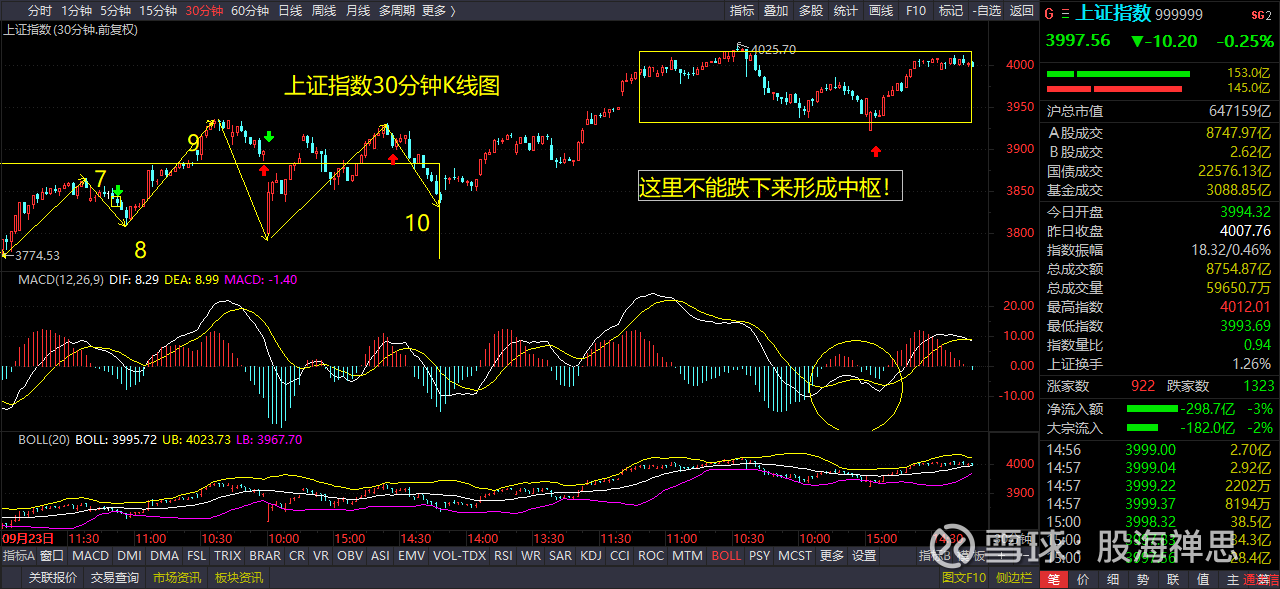Image resolution: width=1280 pixels, height=589 pixels.
Task: Open the 设置 indicator settings
Action: (864, 556)
